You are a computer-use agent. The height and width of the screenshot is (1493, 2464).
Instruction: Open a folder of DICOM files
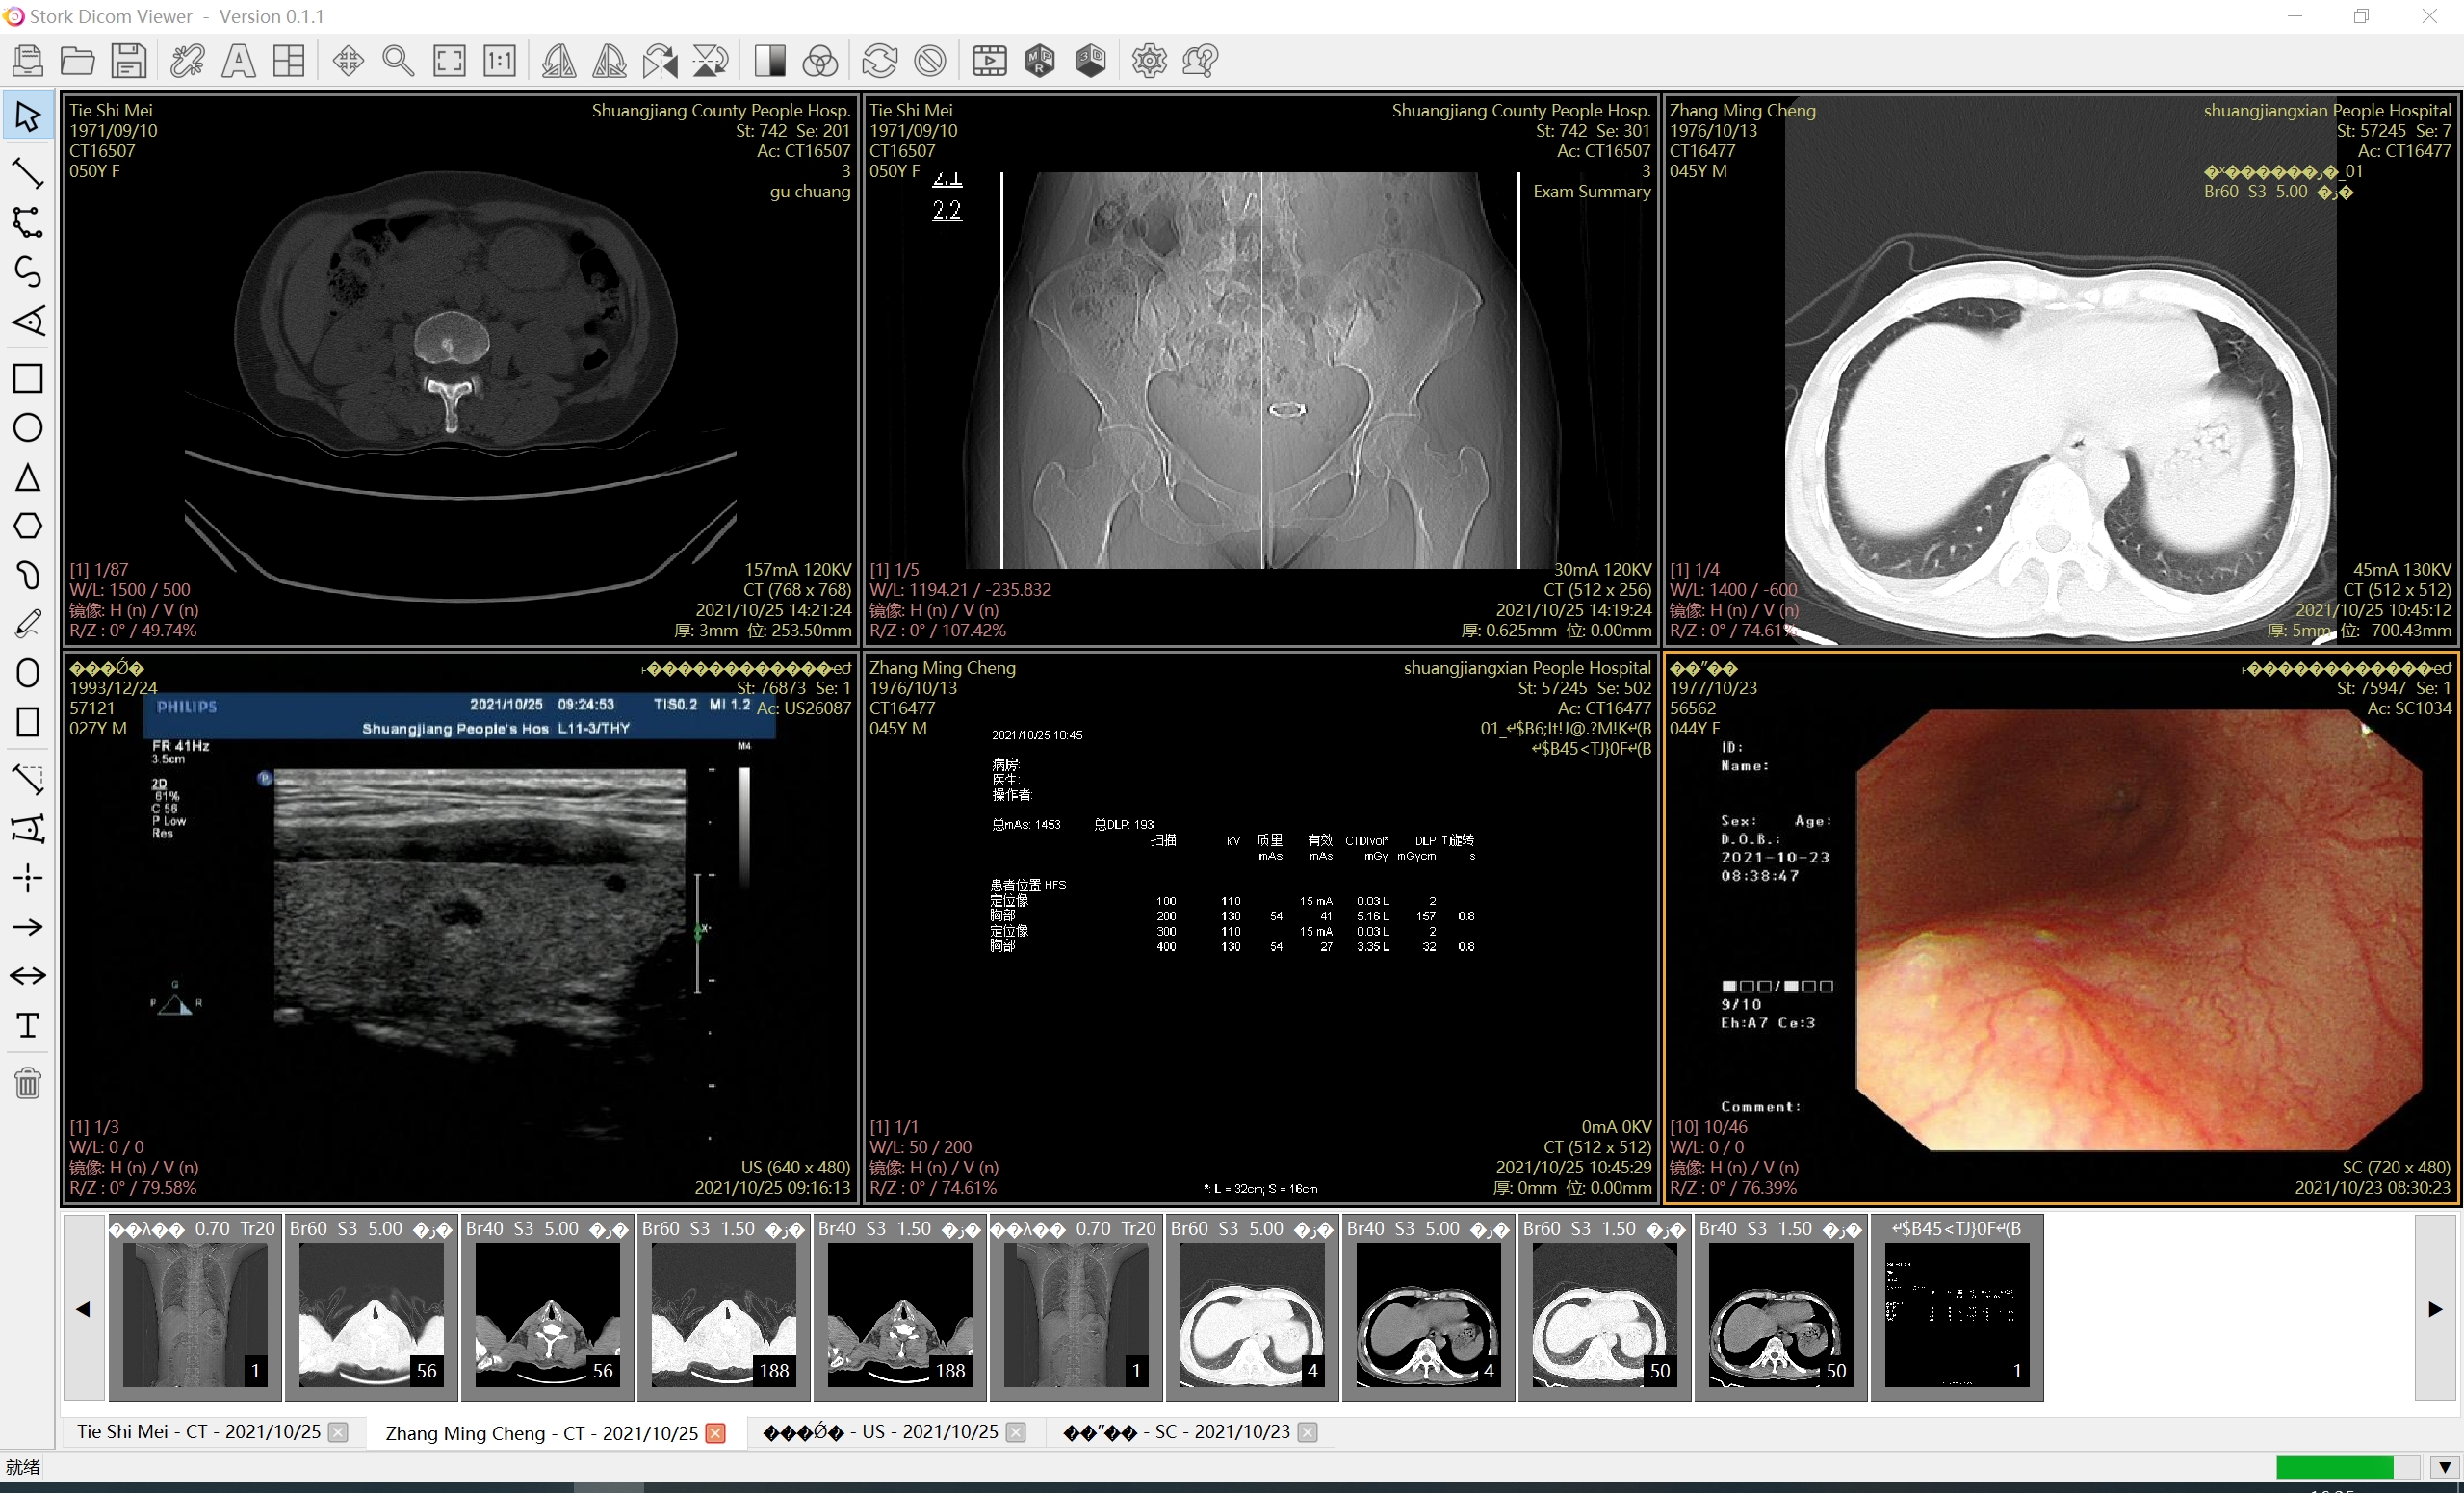click(x=78, y=61)
